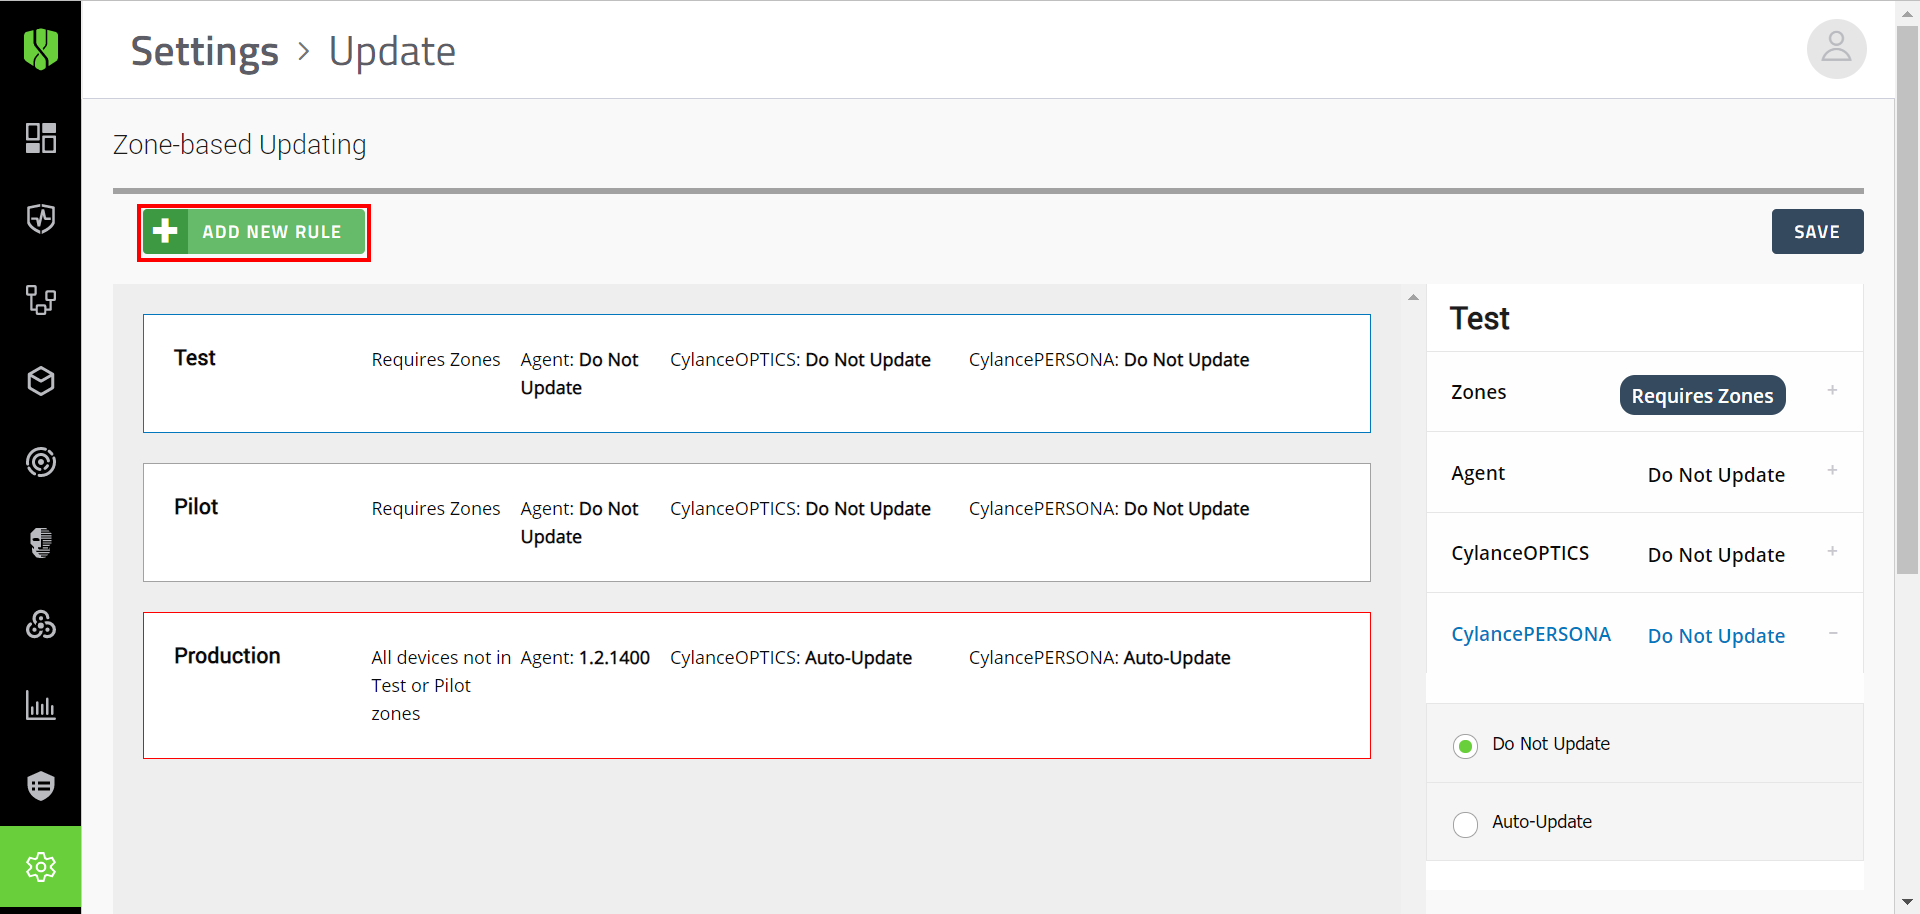The height and width of the screenshot is (914, 1920).
Task: Open the user profile avatar
Action: (x=1836, y=48)
